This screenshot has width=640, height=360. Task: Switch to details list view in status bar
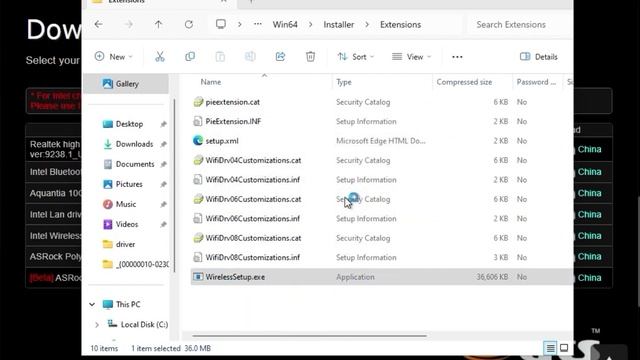click(x=550, y=348)
